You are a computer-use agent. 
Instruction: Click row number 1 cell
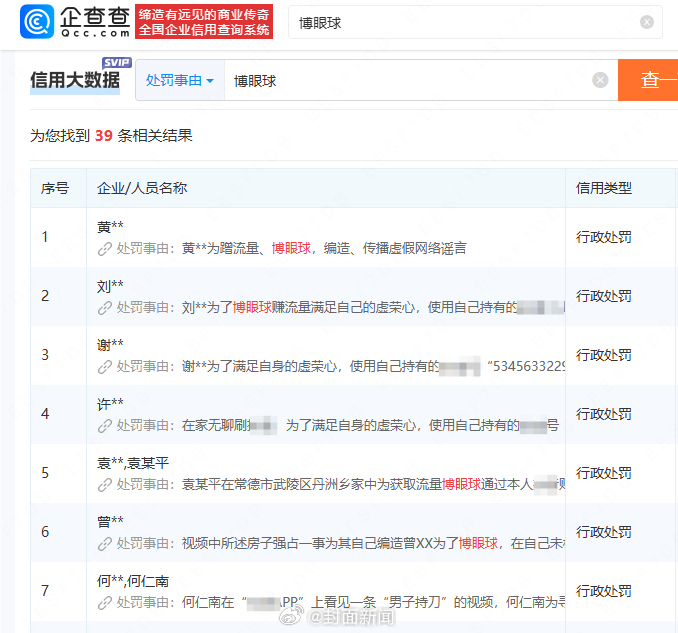pos(58,237)
